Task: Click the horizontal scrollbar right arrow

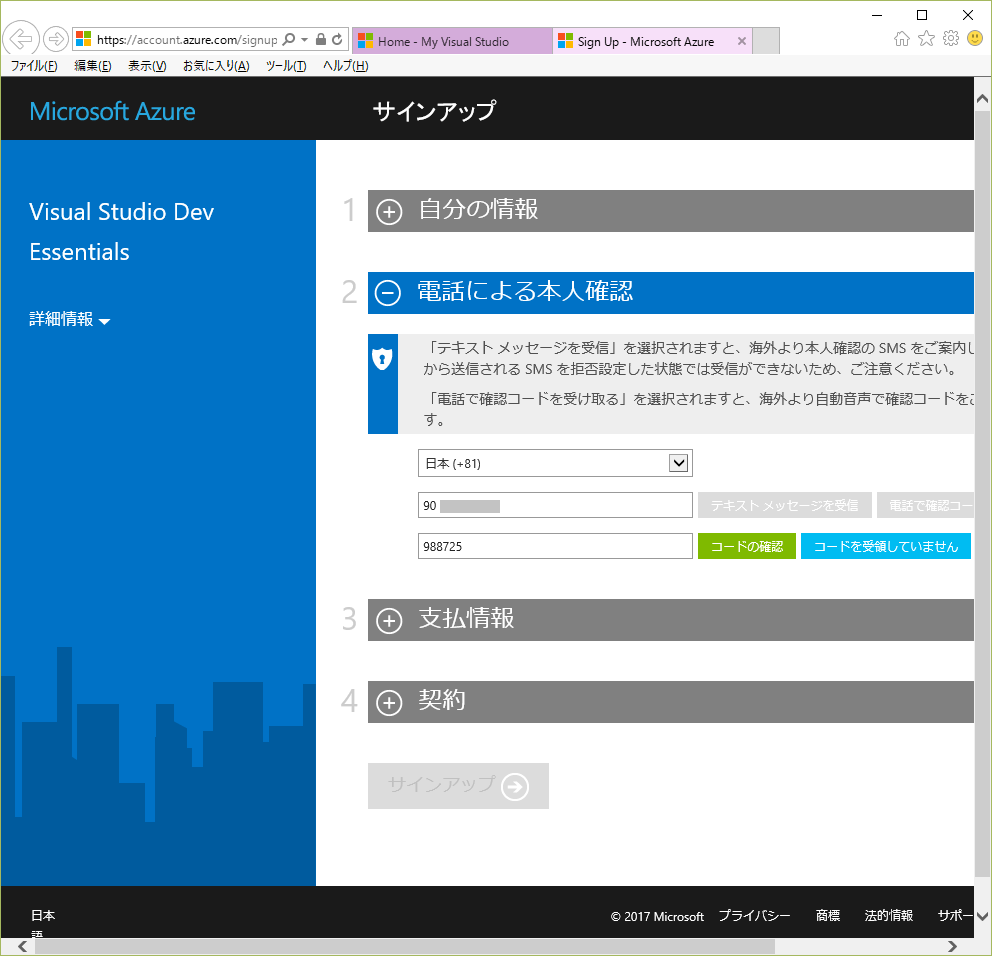Action: coord(952,947)
